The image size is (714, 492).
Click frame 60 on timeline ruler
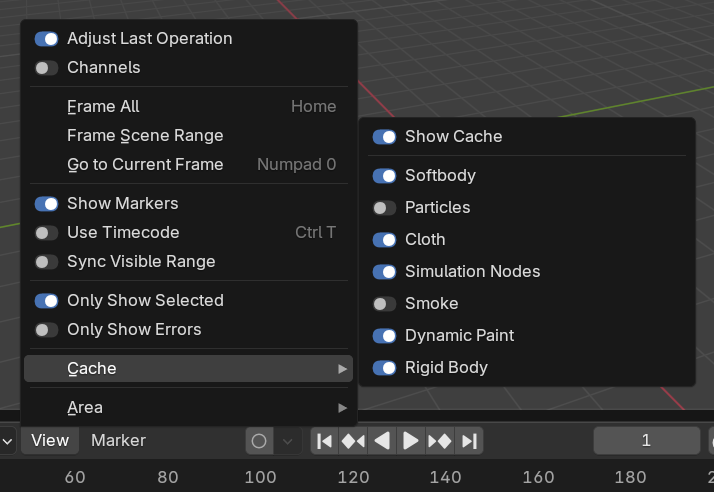(75, 477)
